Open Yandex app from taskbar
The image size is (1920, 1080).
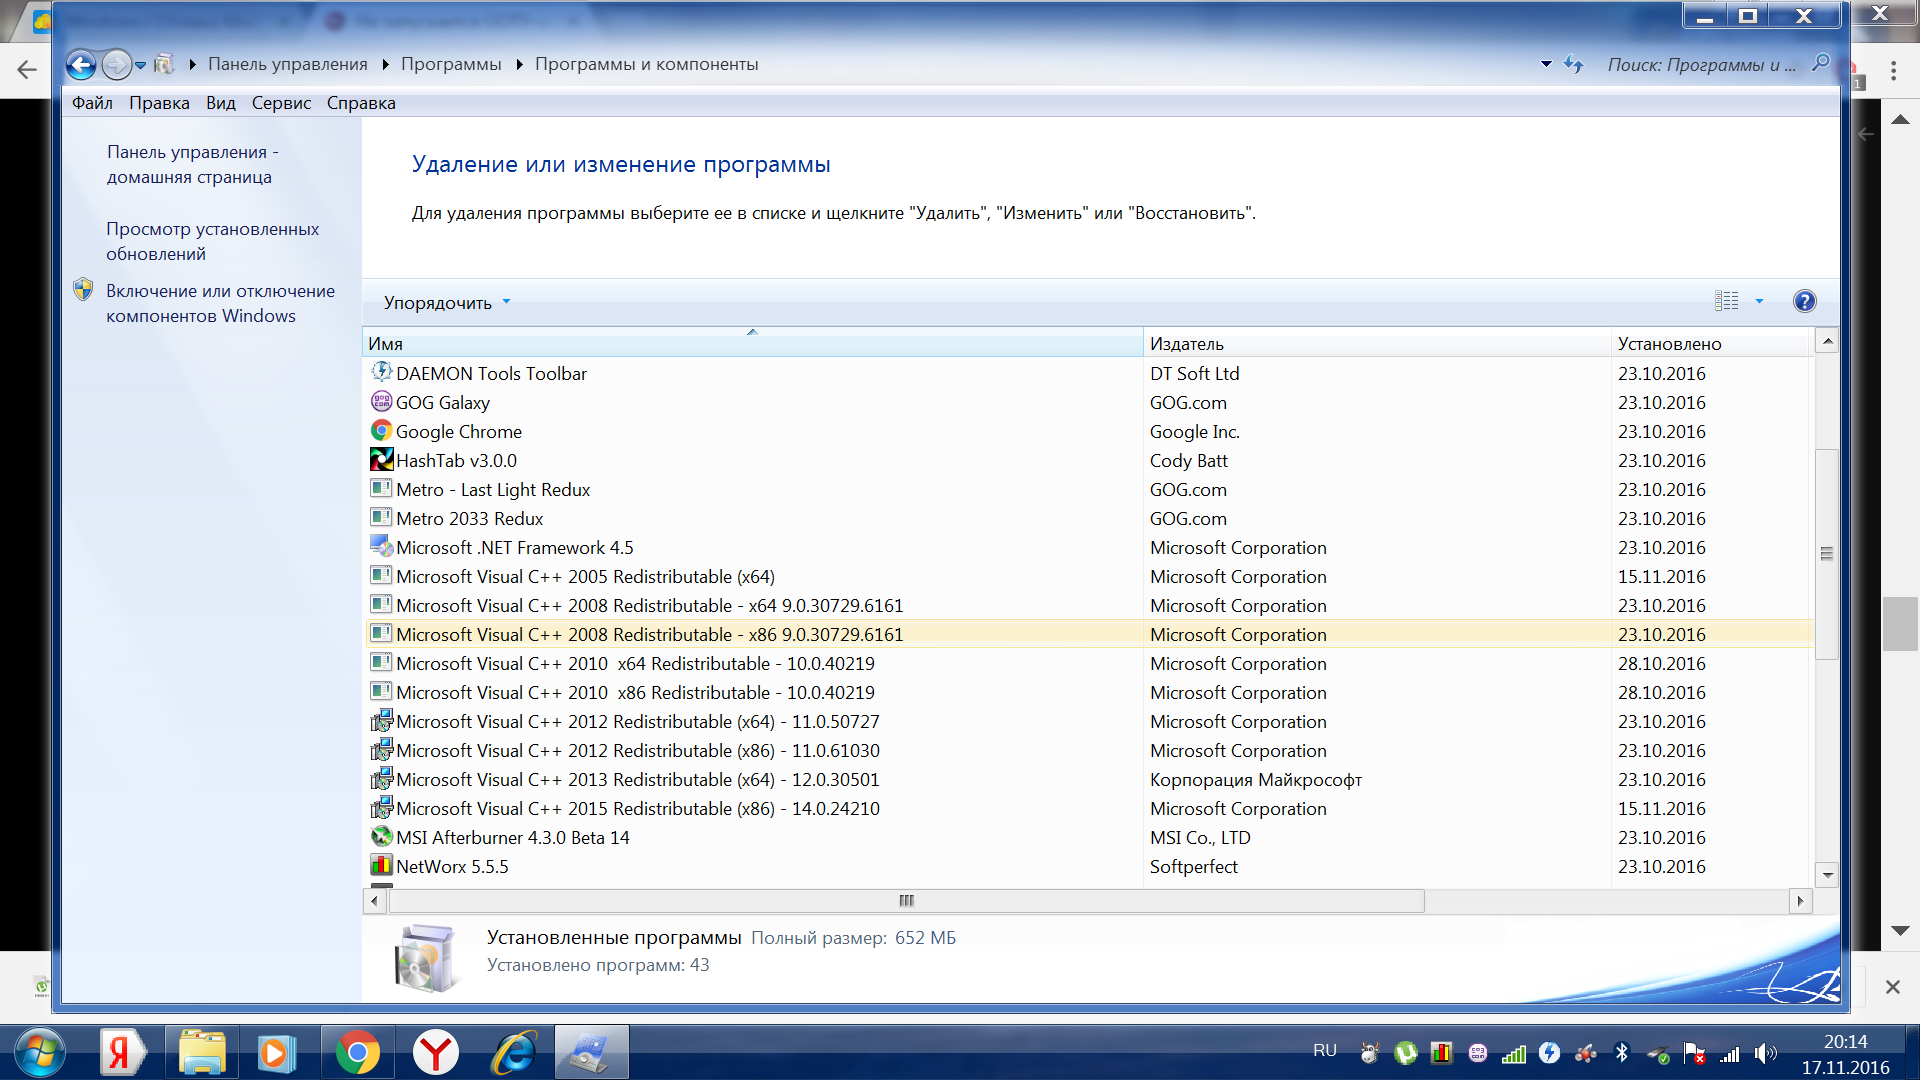pyautogui.click(x=121, y=1052)
